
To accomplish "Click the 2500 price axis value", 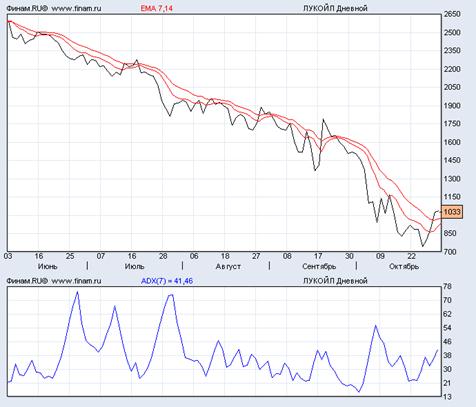I will 452,33.
